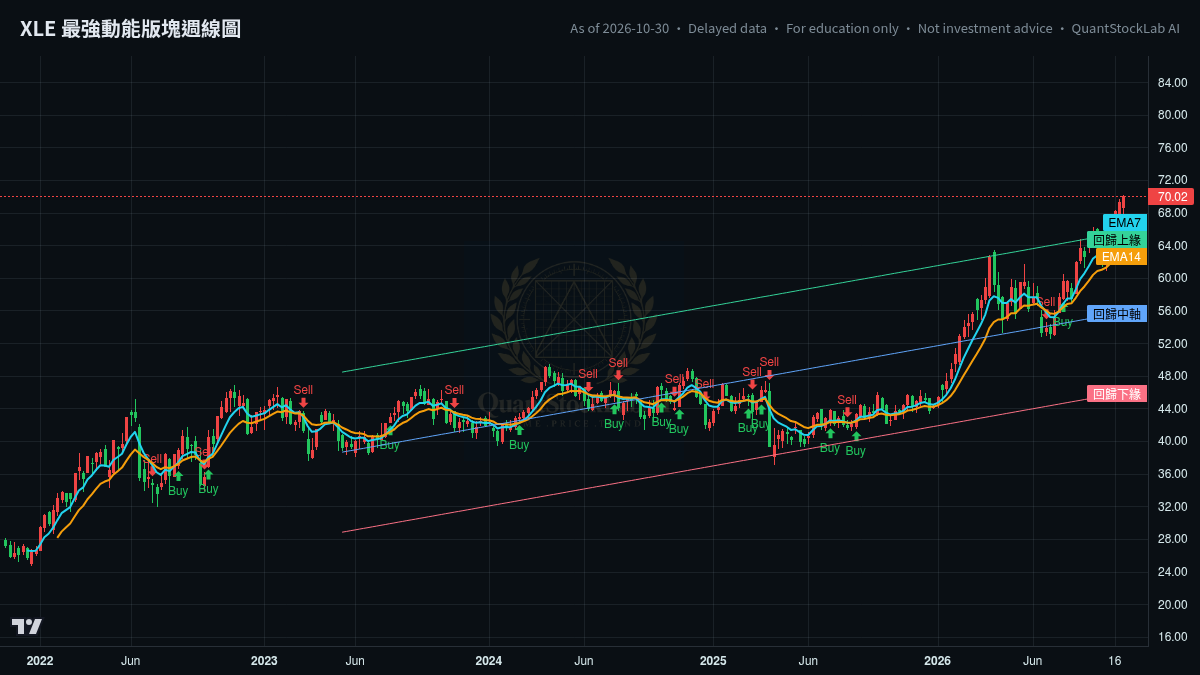
Task: Select the EMA7 cyan label
Action: [1124, 222]
